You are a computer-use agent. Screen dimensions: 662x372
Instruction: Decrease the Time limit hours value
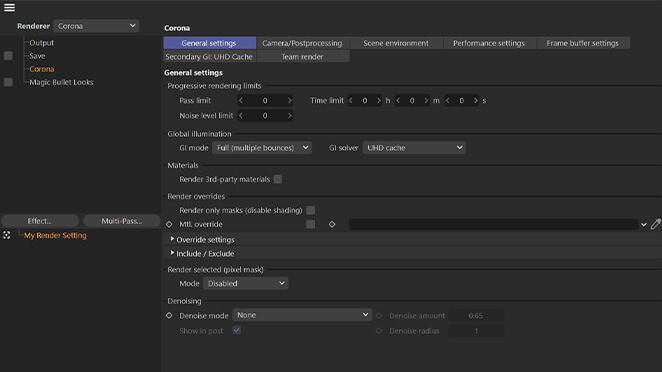pyautogui.click(x=351, y=100)
